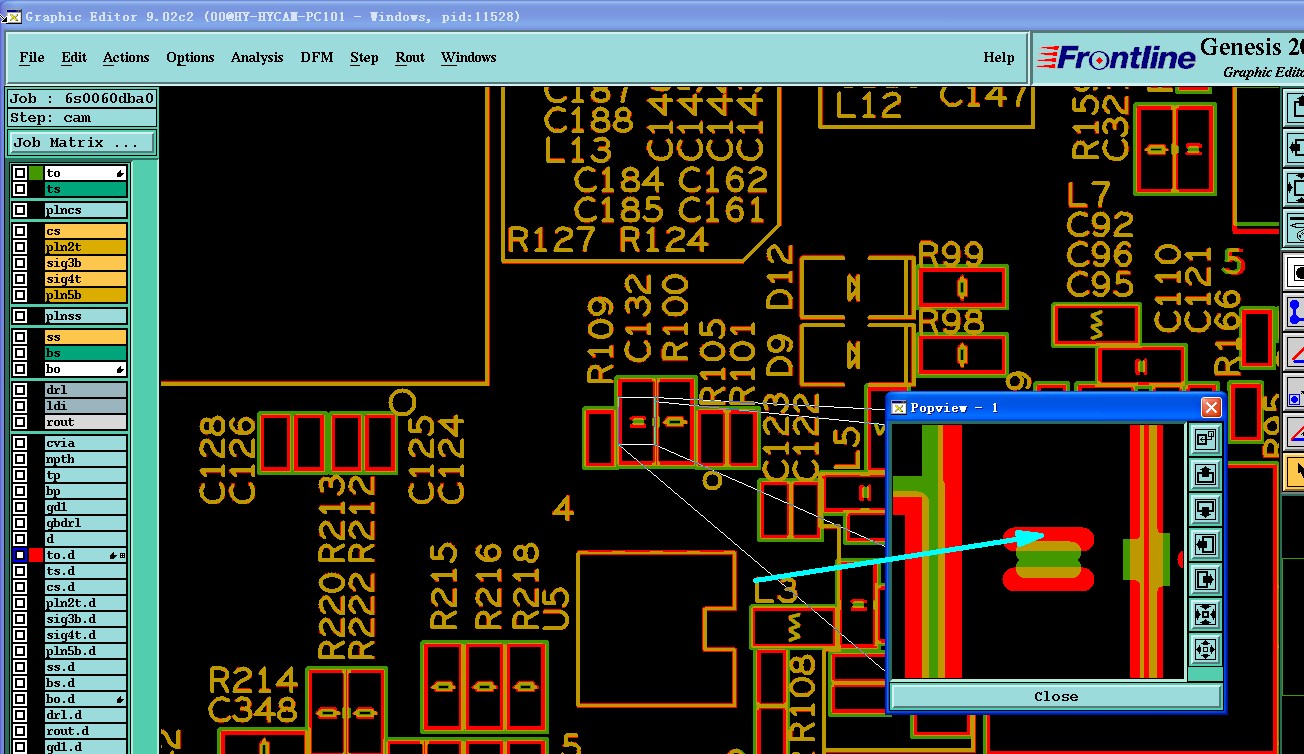Viewport: 1304px width, 754px height.
Task: Click the Popview title bar window icon
Action: click(x=898, y=408)
